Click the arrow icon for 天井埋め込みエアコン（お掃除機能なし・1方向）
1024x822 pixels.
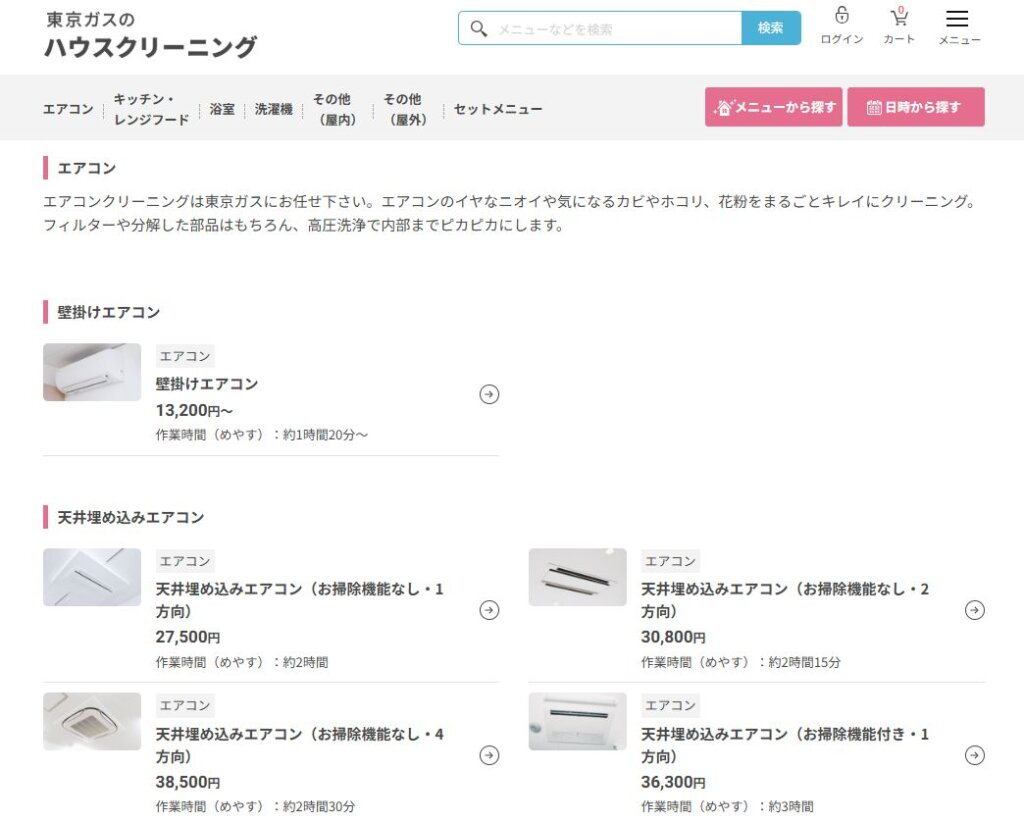489,610
